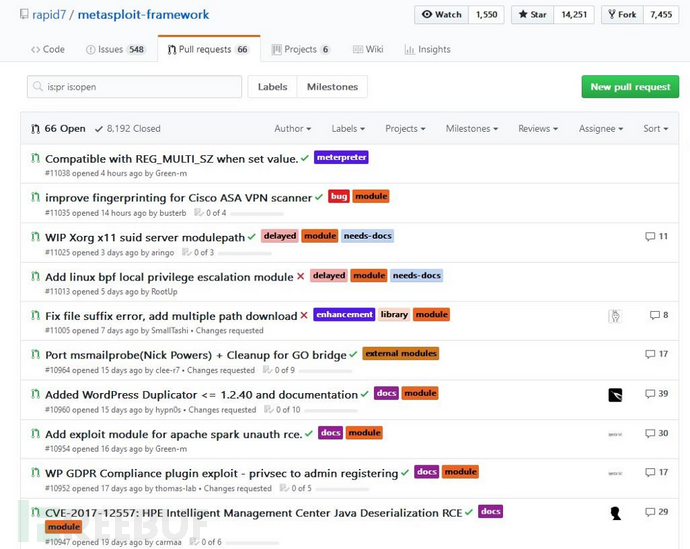
Task: Click task list icon on WordPress Duplicator row
Action: [x=268, y=410]
